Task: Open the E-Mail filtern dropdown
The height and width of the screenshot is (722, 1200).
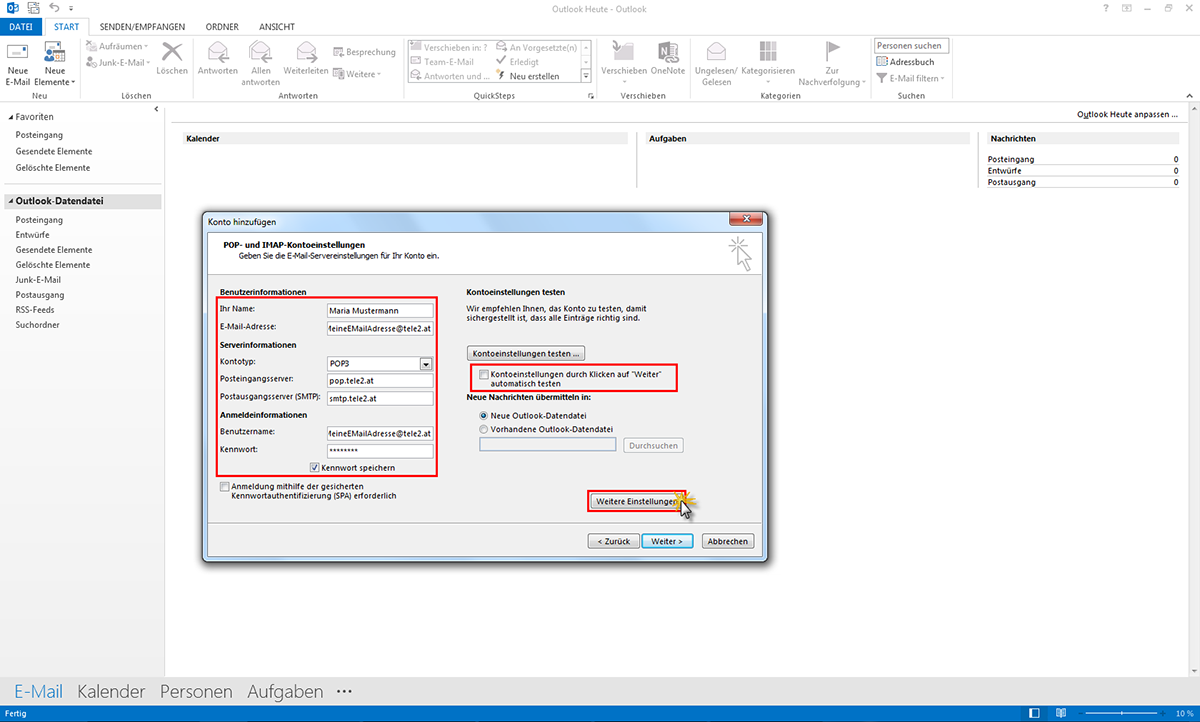Action: [910, 78]
